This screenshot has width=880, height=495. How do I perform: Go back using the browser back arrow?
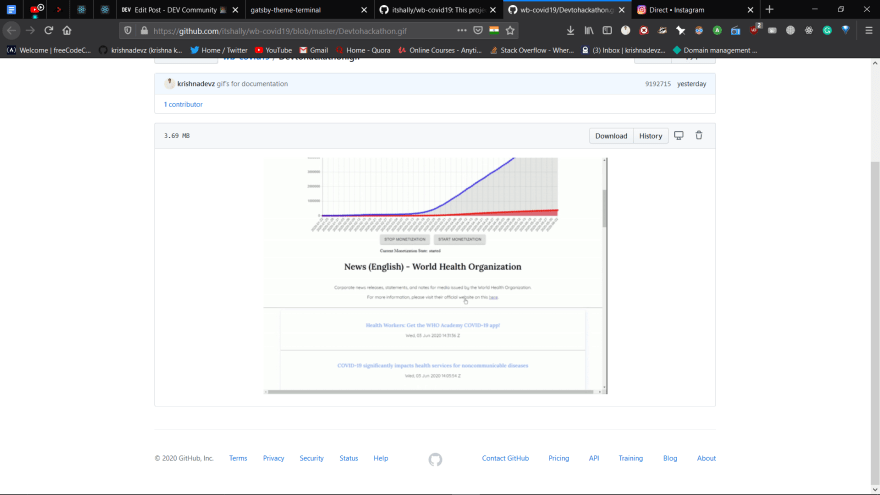tap(12, 30)
